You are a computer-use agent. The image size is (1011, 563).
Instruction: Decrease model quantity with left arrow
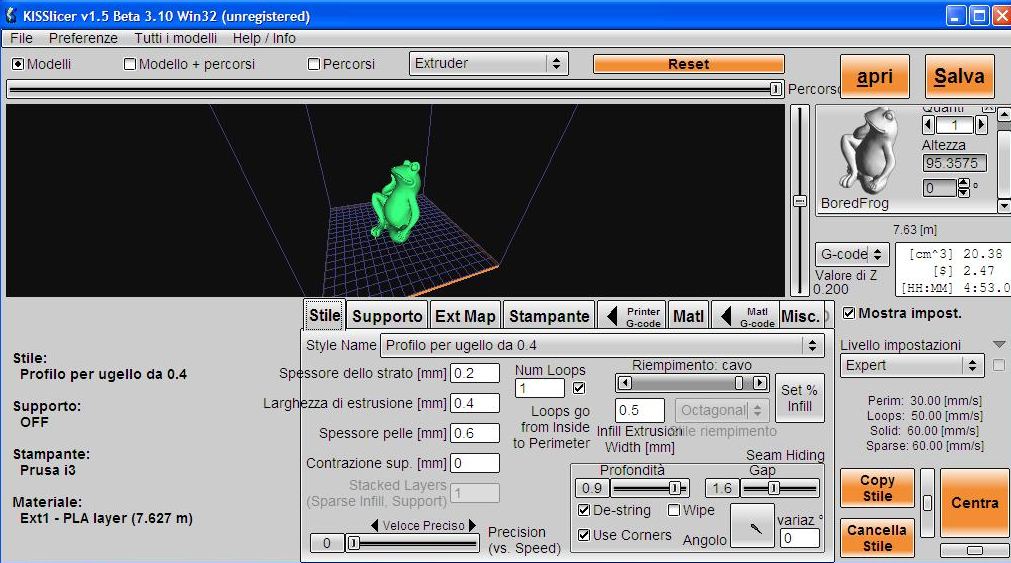(928, 125)
